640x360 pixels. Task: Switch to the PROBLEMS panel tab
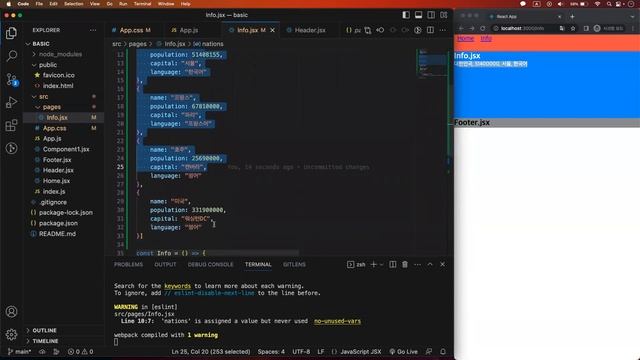click(x=128, y=264)
